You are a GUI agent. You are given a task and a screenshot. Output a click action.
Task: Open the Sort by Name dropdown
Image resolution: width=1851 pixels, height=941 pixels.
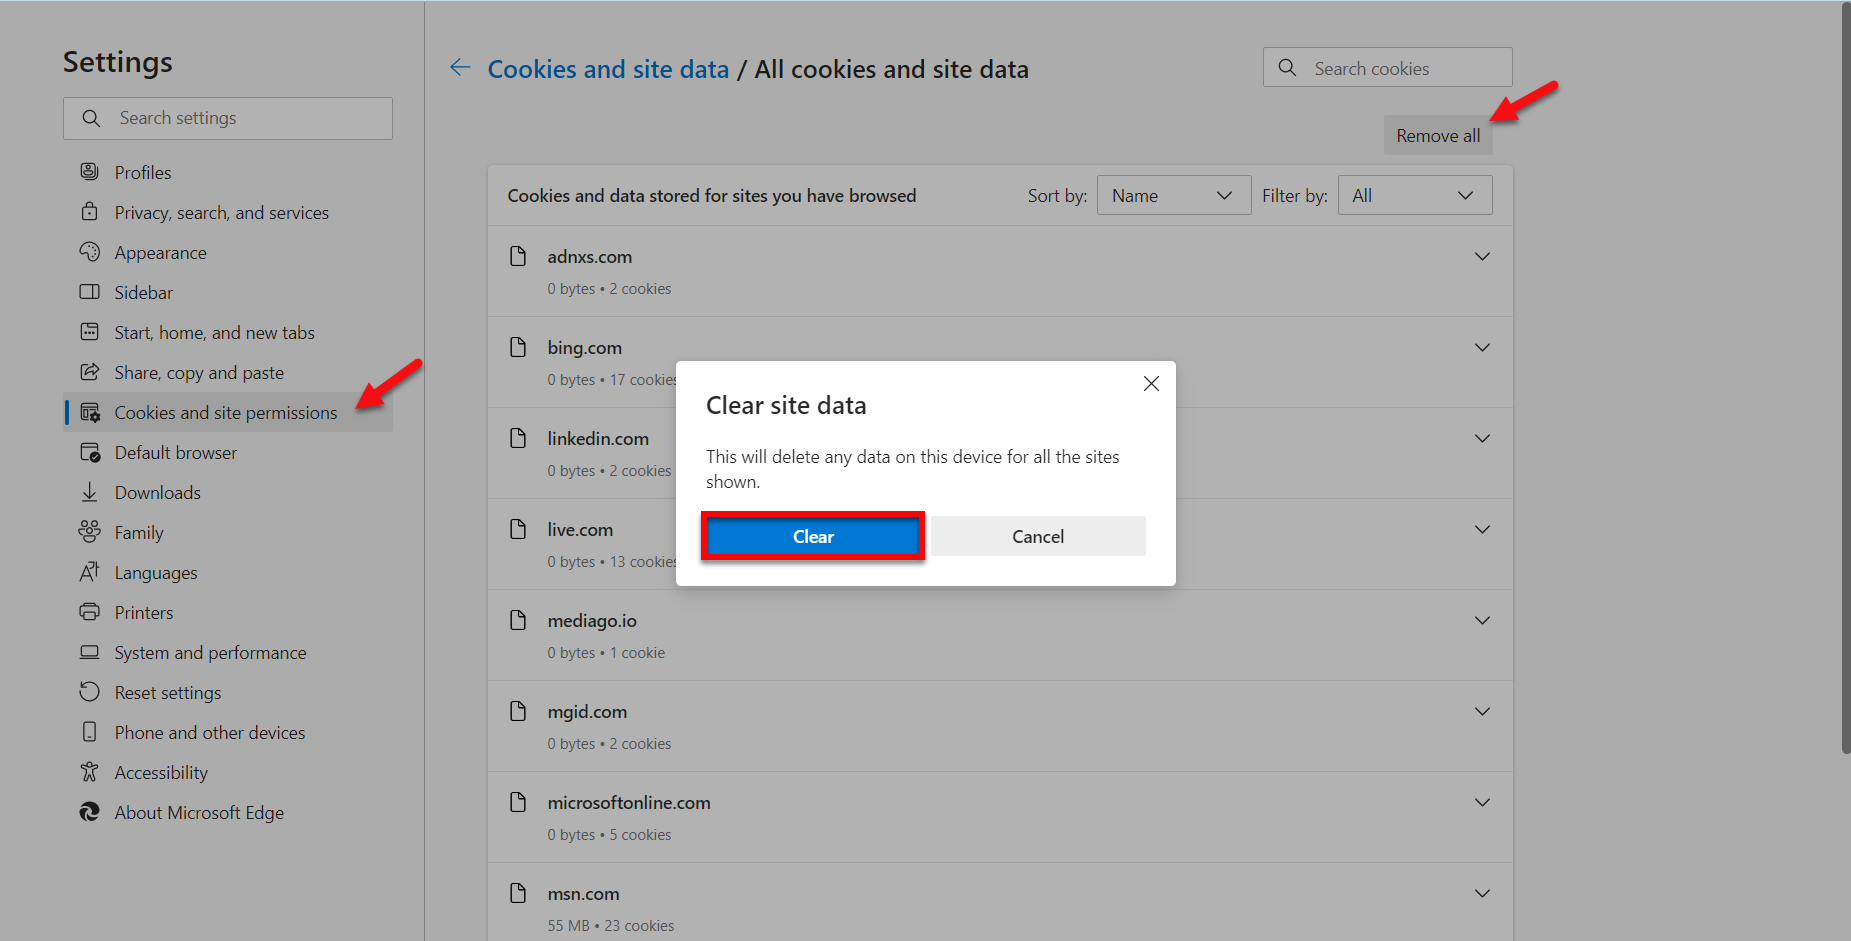coord(1173,196)
